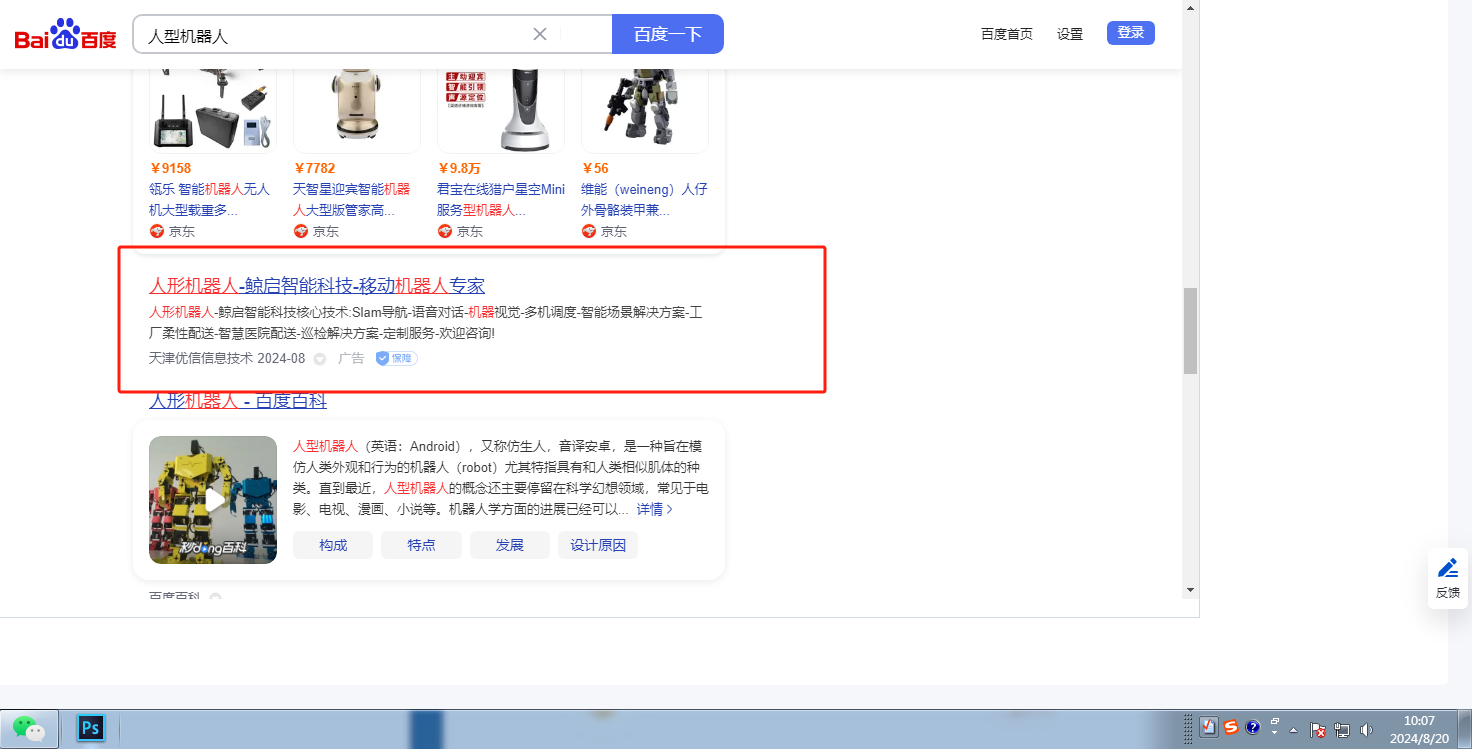Click the volume speaker tray icon
Image resolution: width=1472 pixels, height=749 pixels.
tap(1367, 730)
